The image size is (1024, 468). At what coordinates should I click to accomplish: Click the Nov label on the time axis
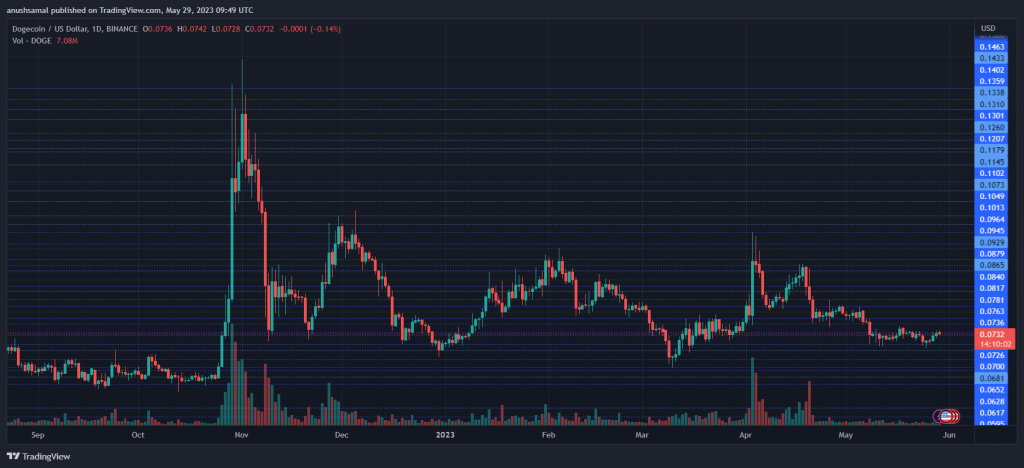241,435
